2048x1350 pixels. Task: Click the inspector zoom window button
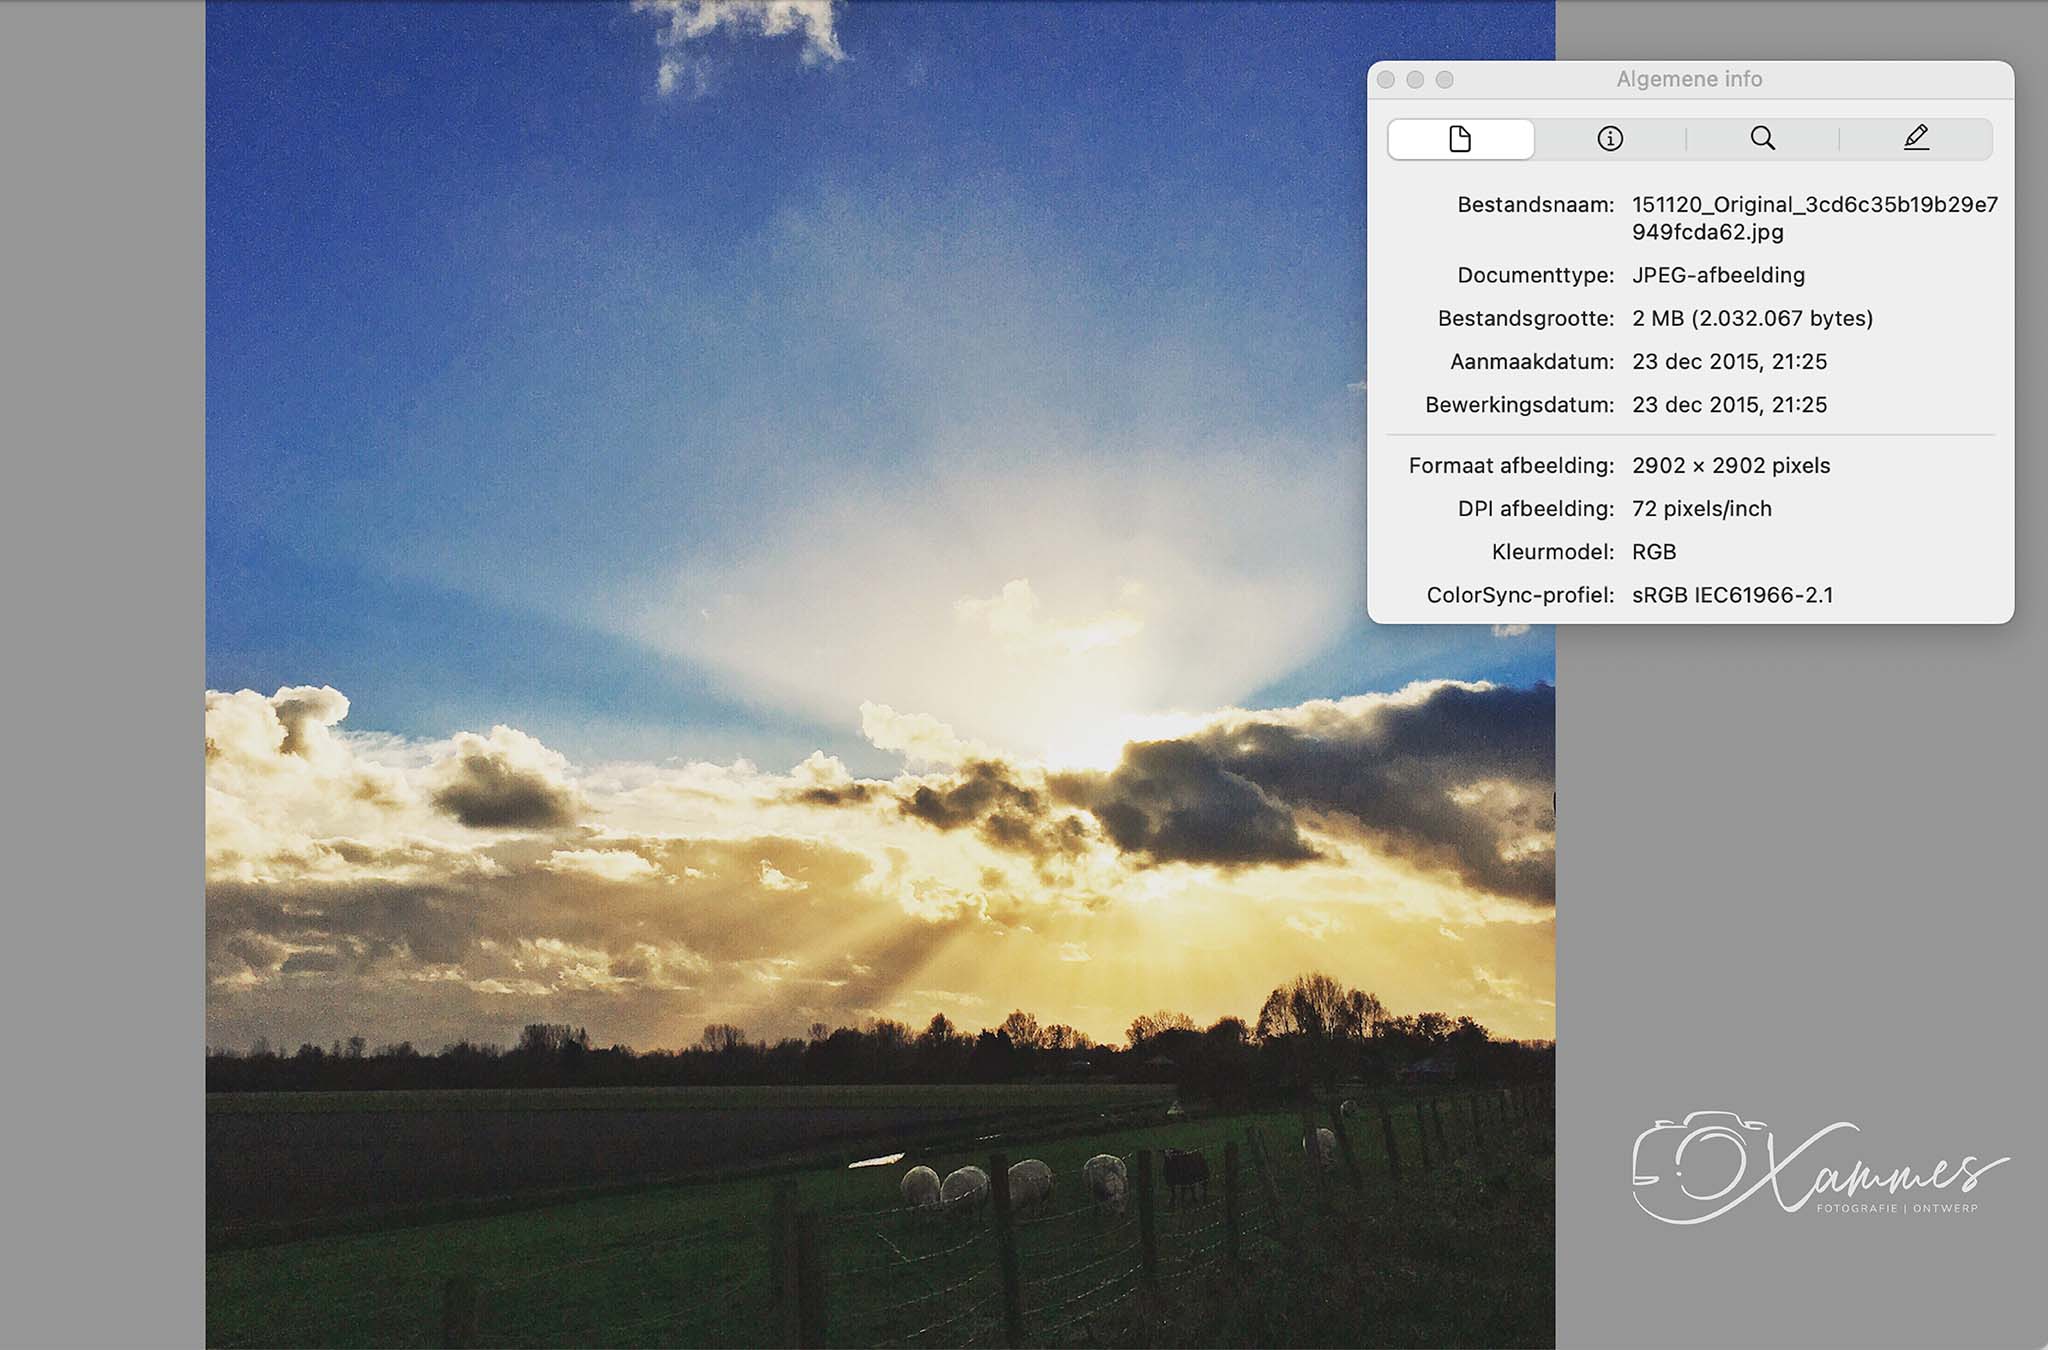1445,80
